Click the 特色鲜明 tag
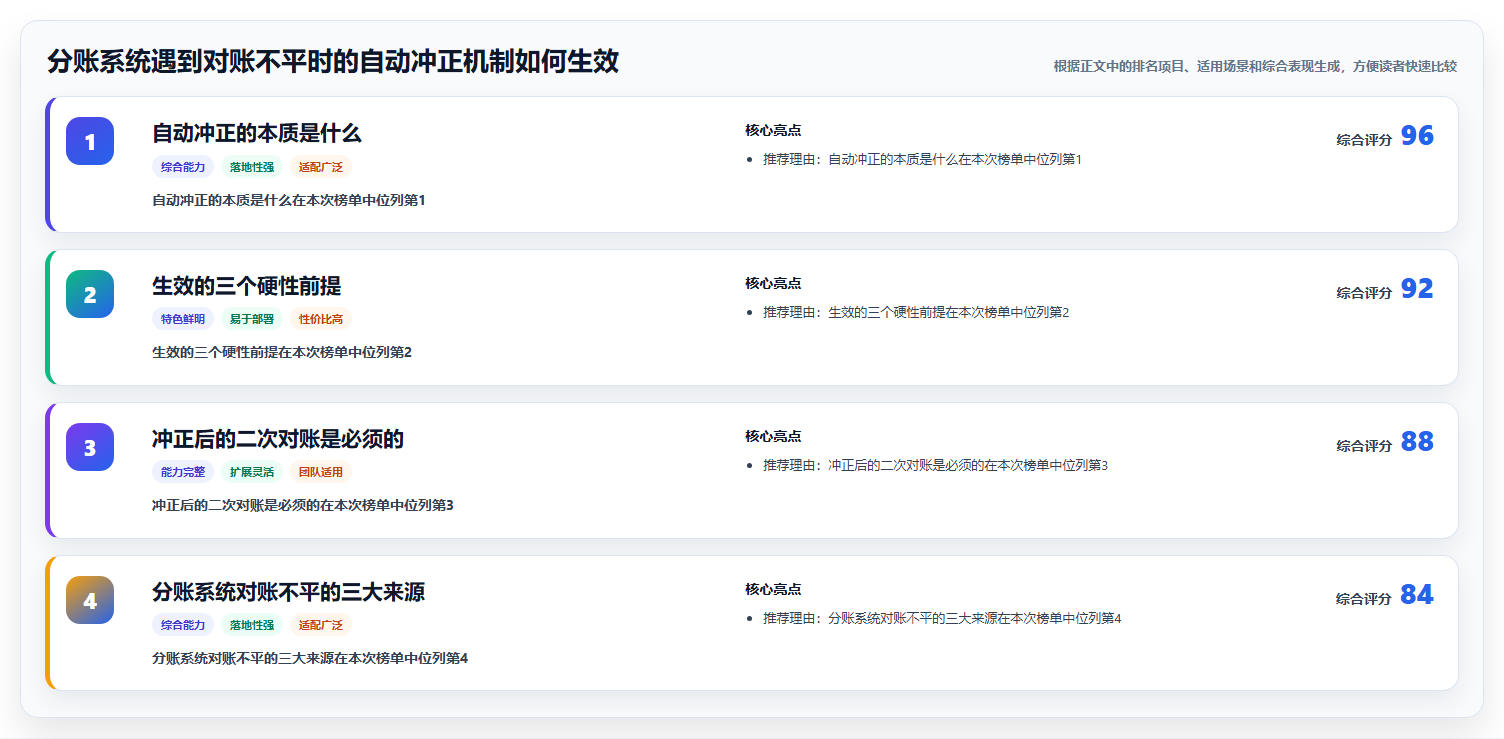 pos(183,319)
